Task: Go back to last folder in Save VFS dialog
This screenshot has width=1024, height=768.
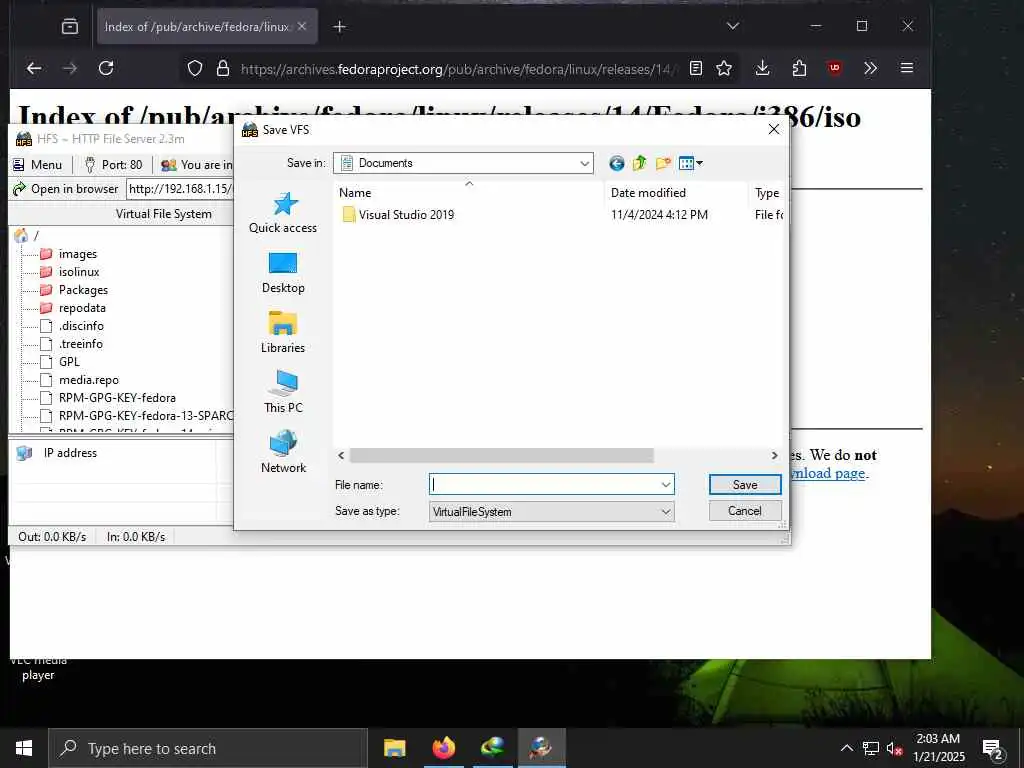Action: point(616,163)
